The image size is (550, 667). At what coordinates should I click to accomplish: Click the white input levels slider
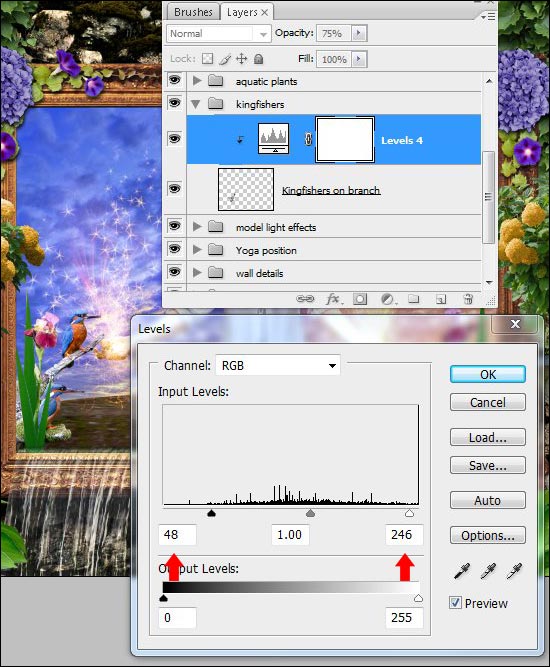click(409, 513)
